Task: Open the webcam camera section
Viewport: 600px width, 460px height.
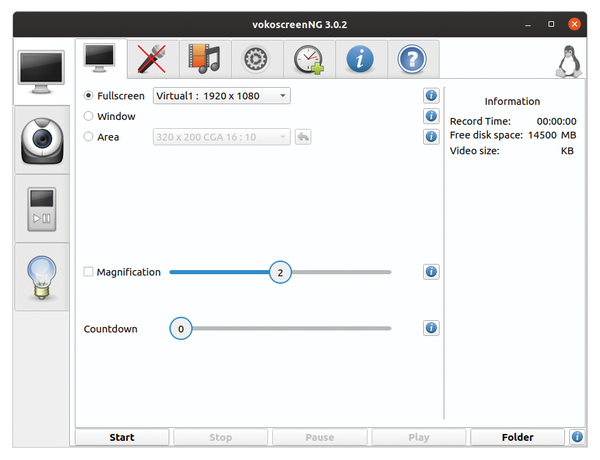Action: coord(42,140)
